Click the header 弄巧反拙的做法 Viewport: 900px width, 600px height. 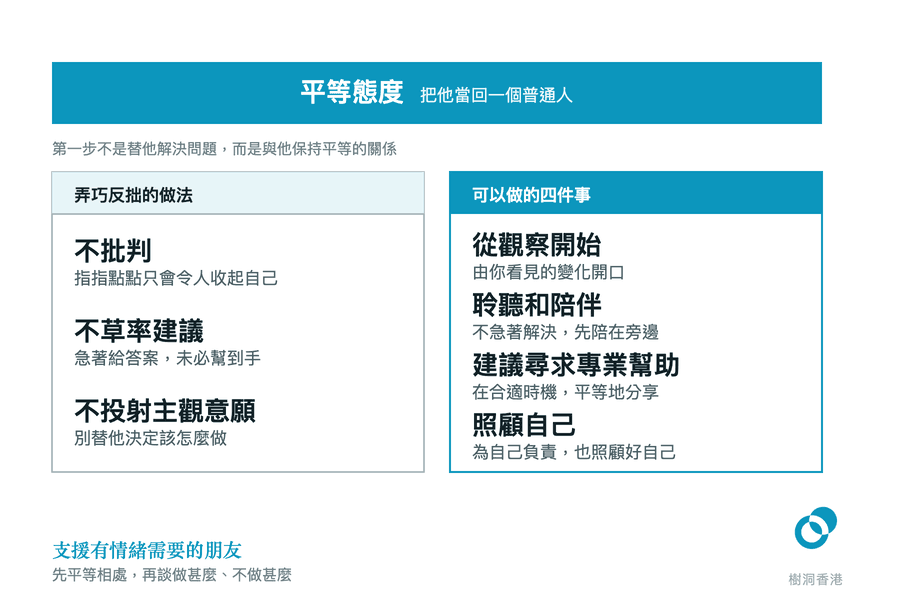point(133,195)
